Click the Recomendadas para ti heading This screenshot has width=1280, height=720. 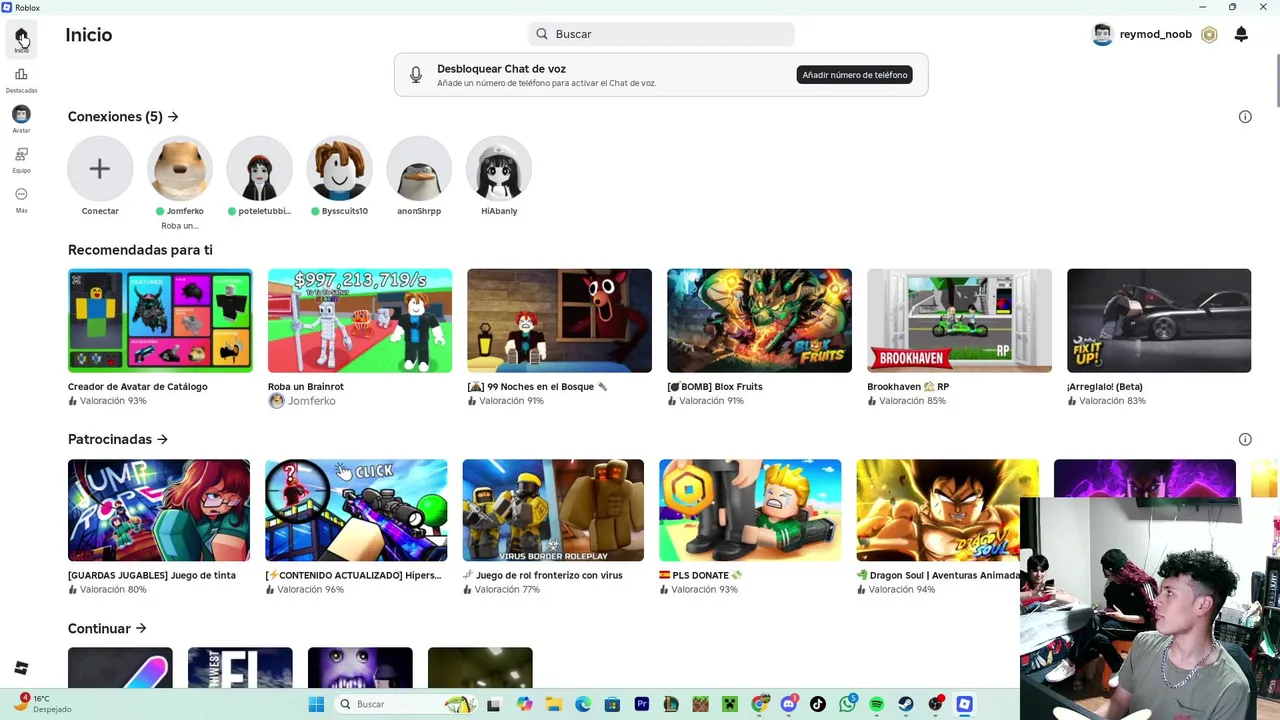(x=140, y=250)
